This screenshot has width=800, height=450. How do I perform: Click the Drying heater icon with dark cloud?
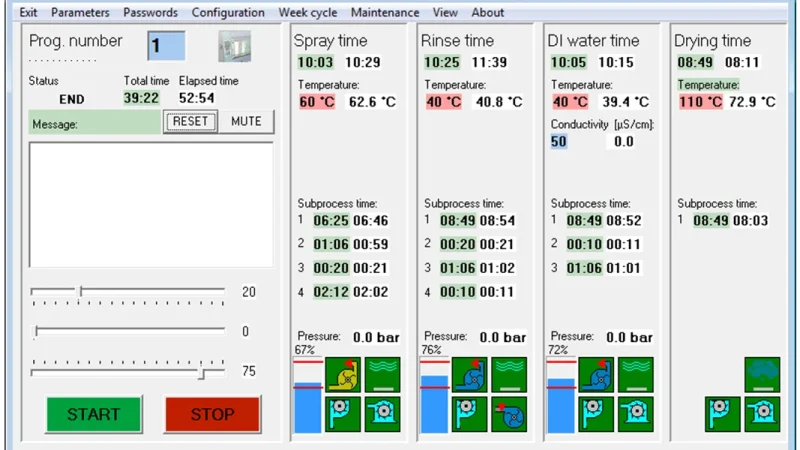pyautogui.click(x=762, y=374)
